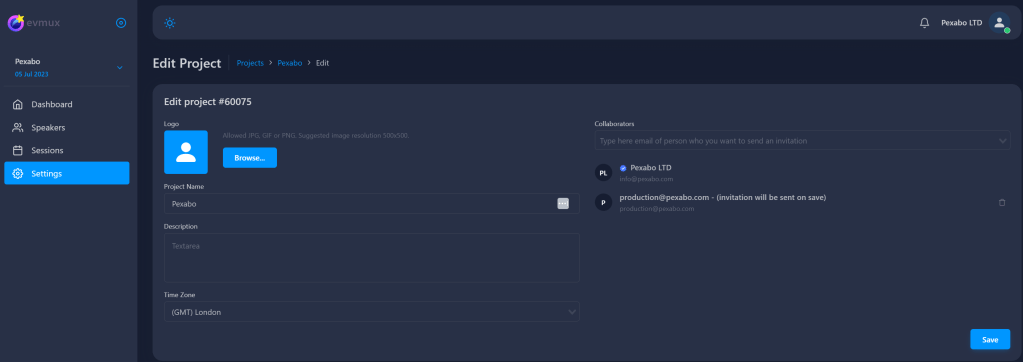
Task: Click the P avatar of production collaborator
Action: [x=603, y=203]
